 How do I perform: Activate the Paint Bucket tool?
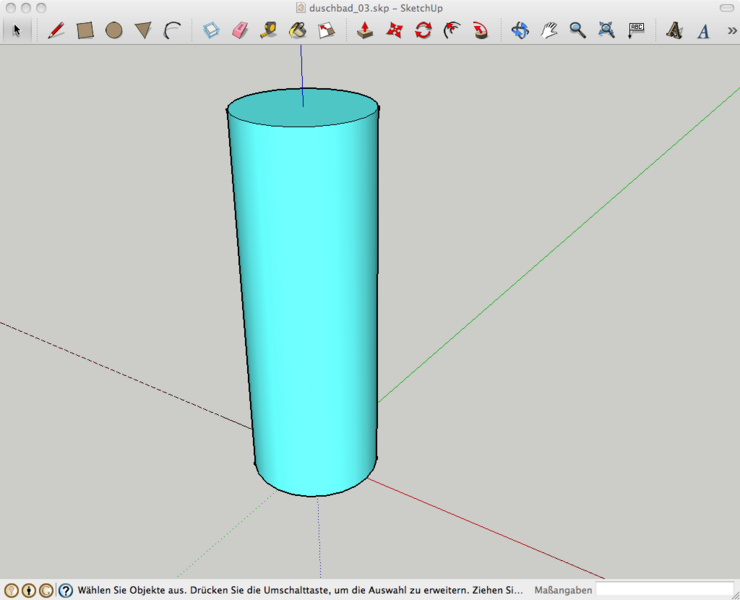click(297, 30)
